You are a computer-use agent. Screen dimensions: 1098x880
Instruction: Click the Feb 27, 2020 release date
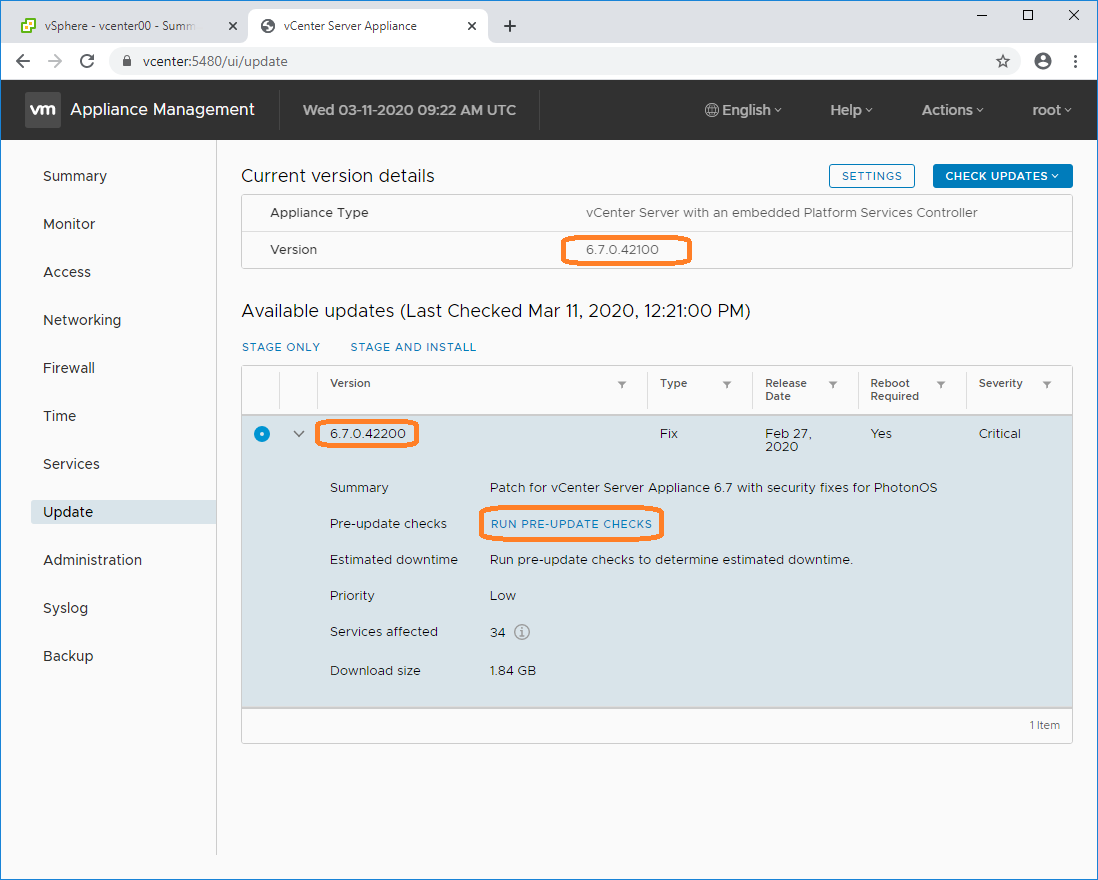point(788,440)
